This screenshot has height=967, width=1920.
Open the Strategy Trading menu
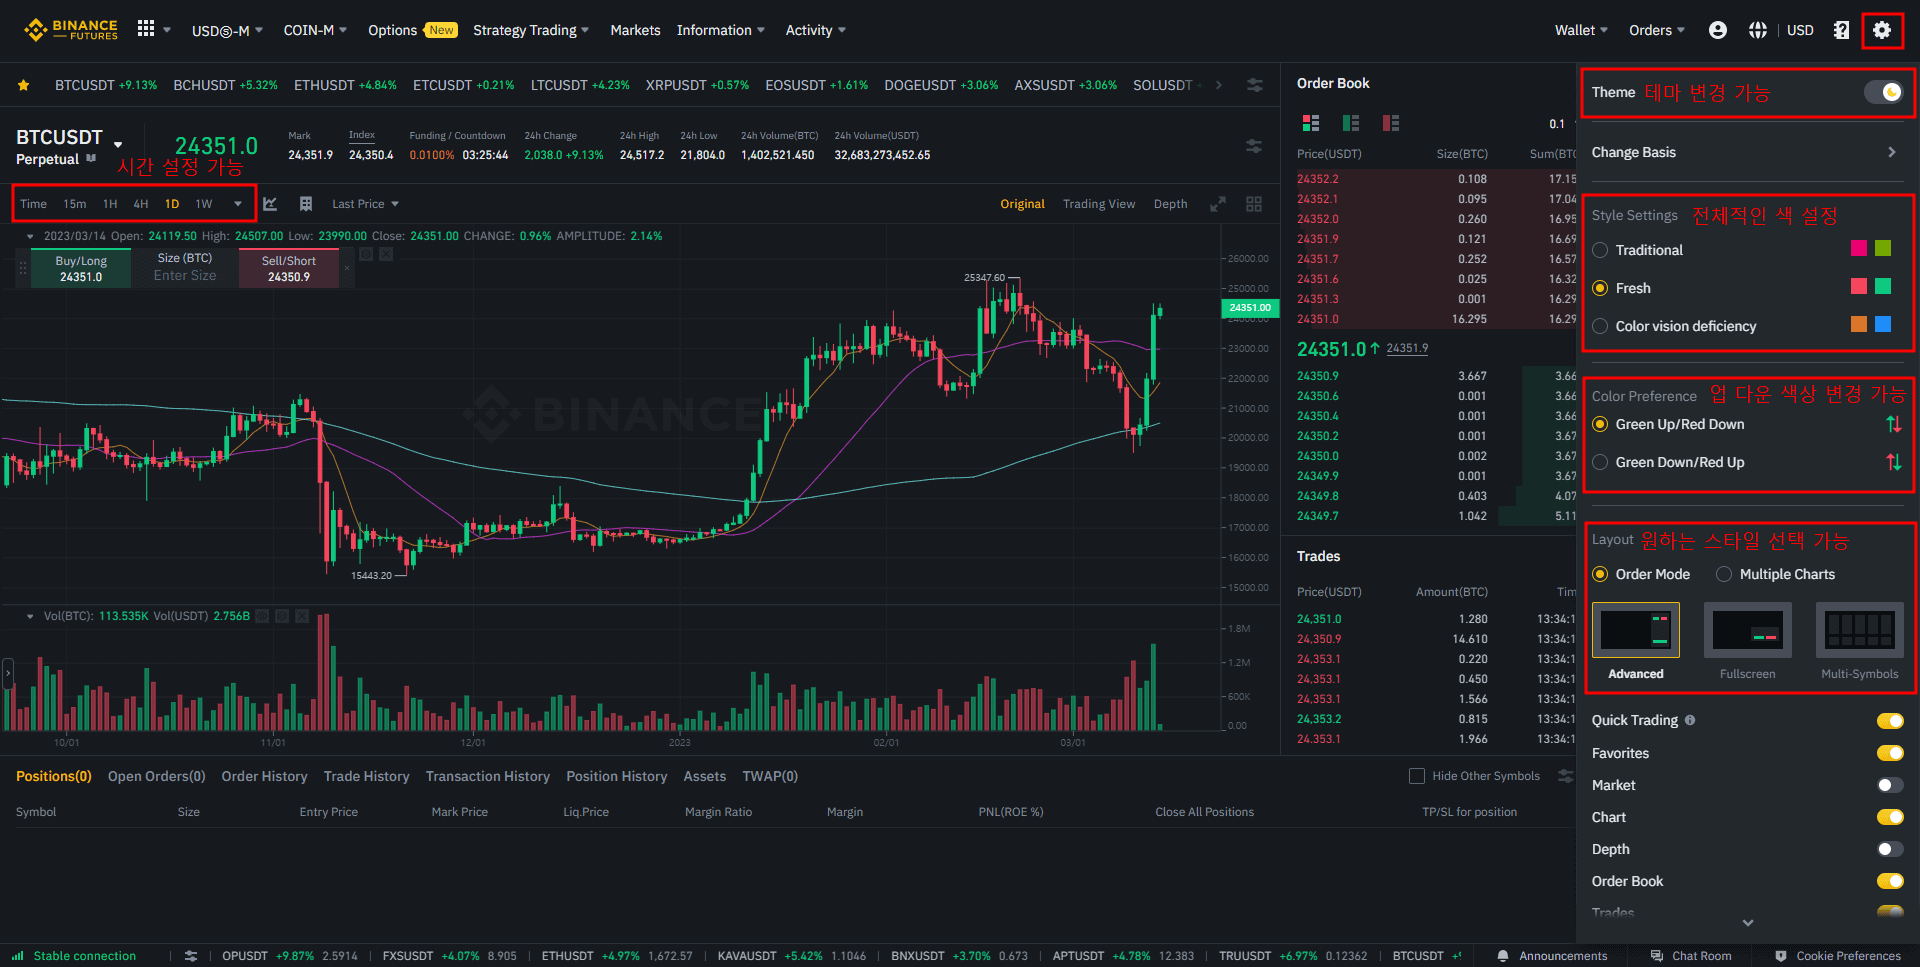click(530, 30)
